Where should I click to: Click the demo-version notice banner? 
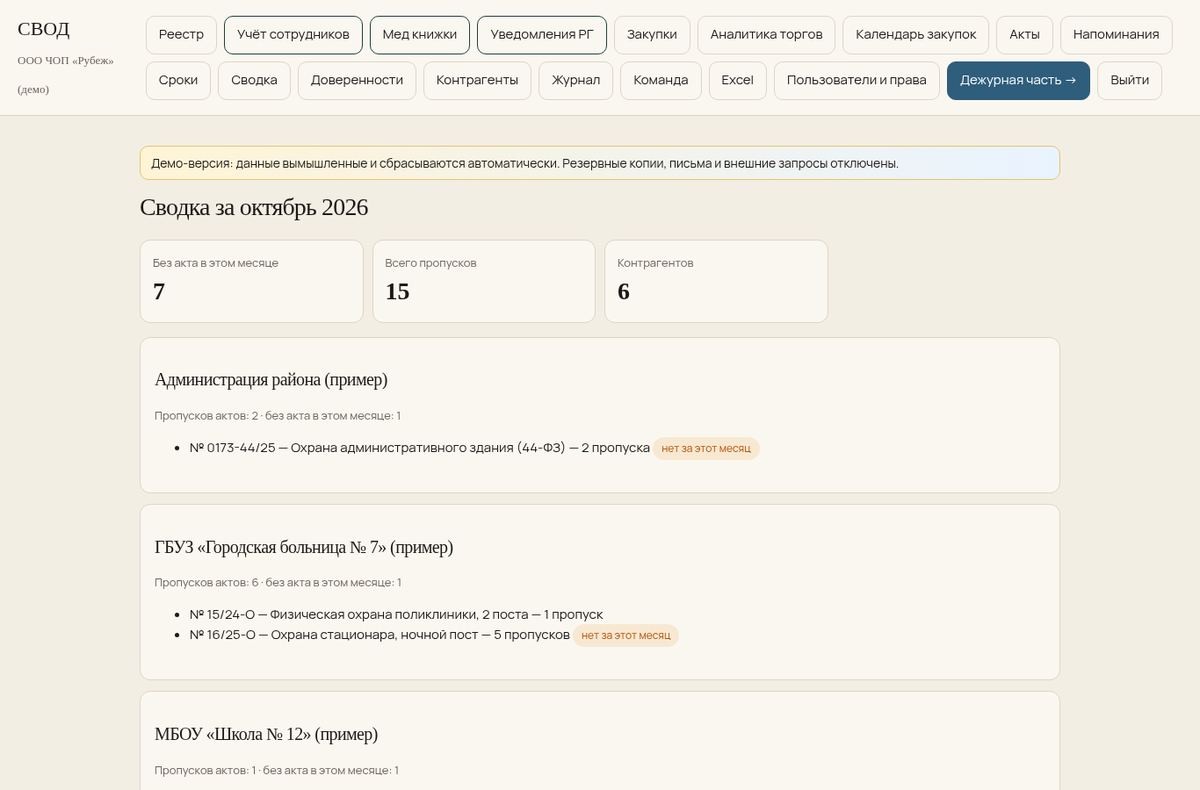click(x=600, y=163)
